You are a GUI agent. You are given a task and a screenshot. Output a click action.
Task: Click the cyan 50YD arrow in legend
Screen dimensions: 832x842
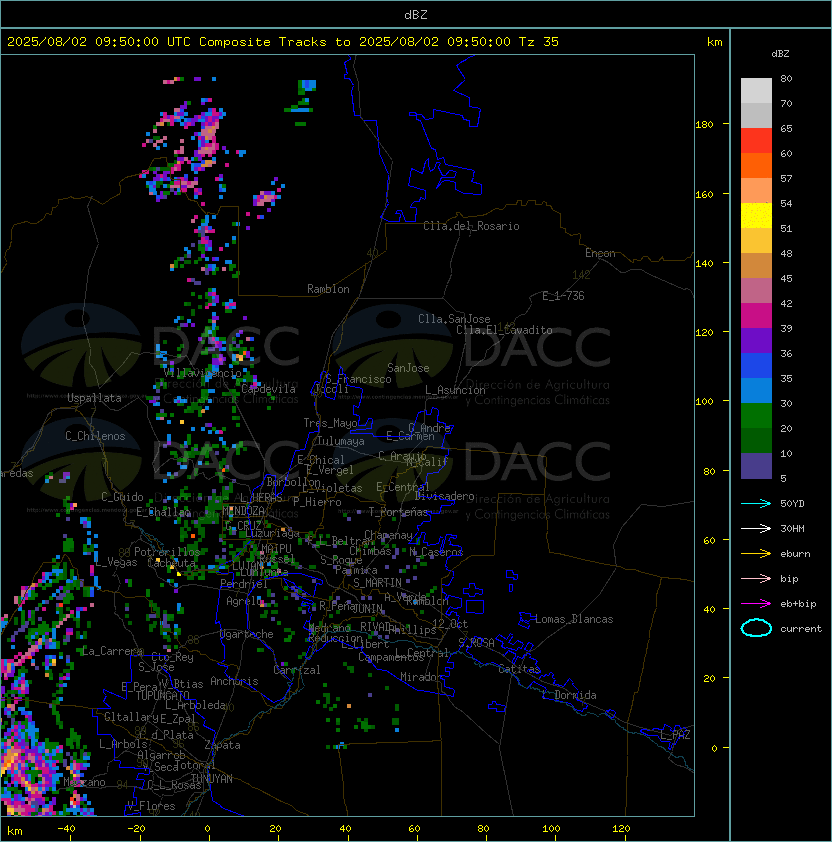756,504
